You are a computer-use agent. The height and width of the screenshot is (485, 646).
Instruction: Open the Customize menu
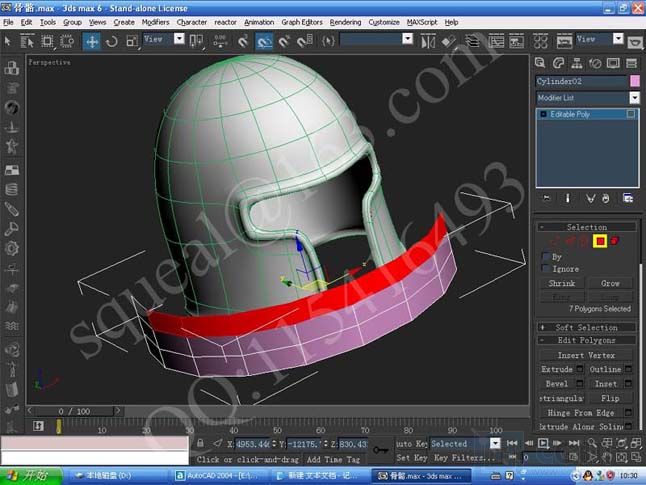tap(384, 22)
